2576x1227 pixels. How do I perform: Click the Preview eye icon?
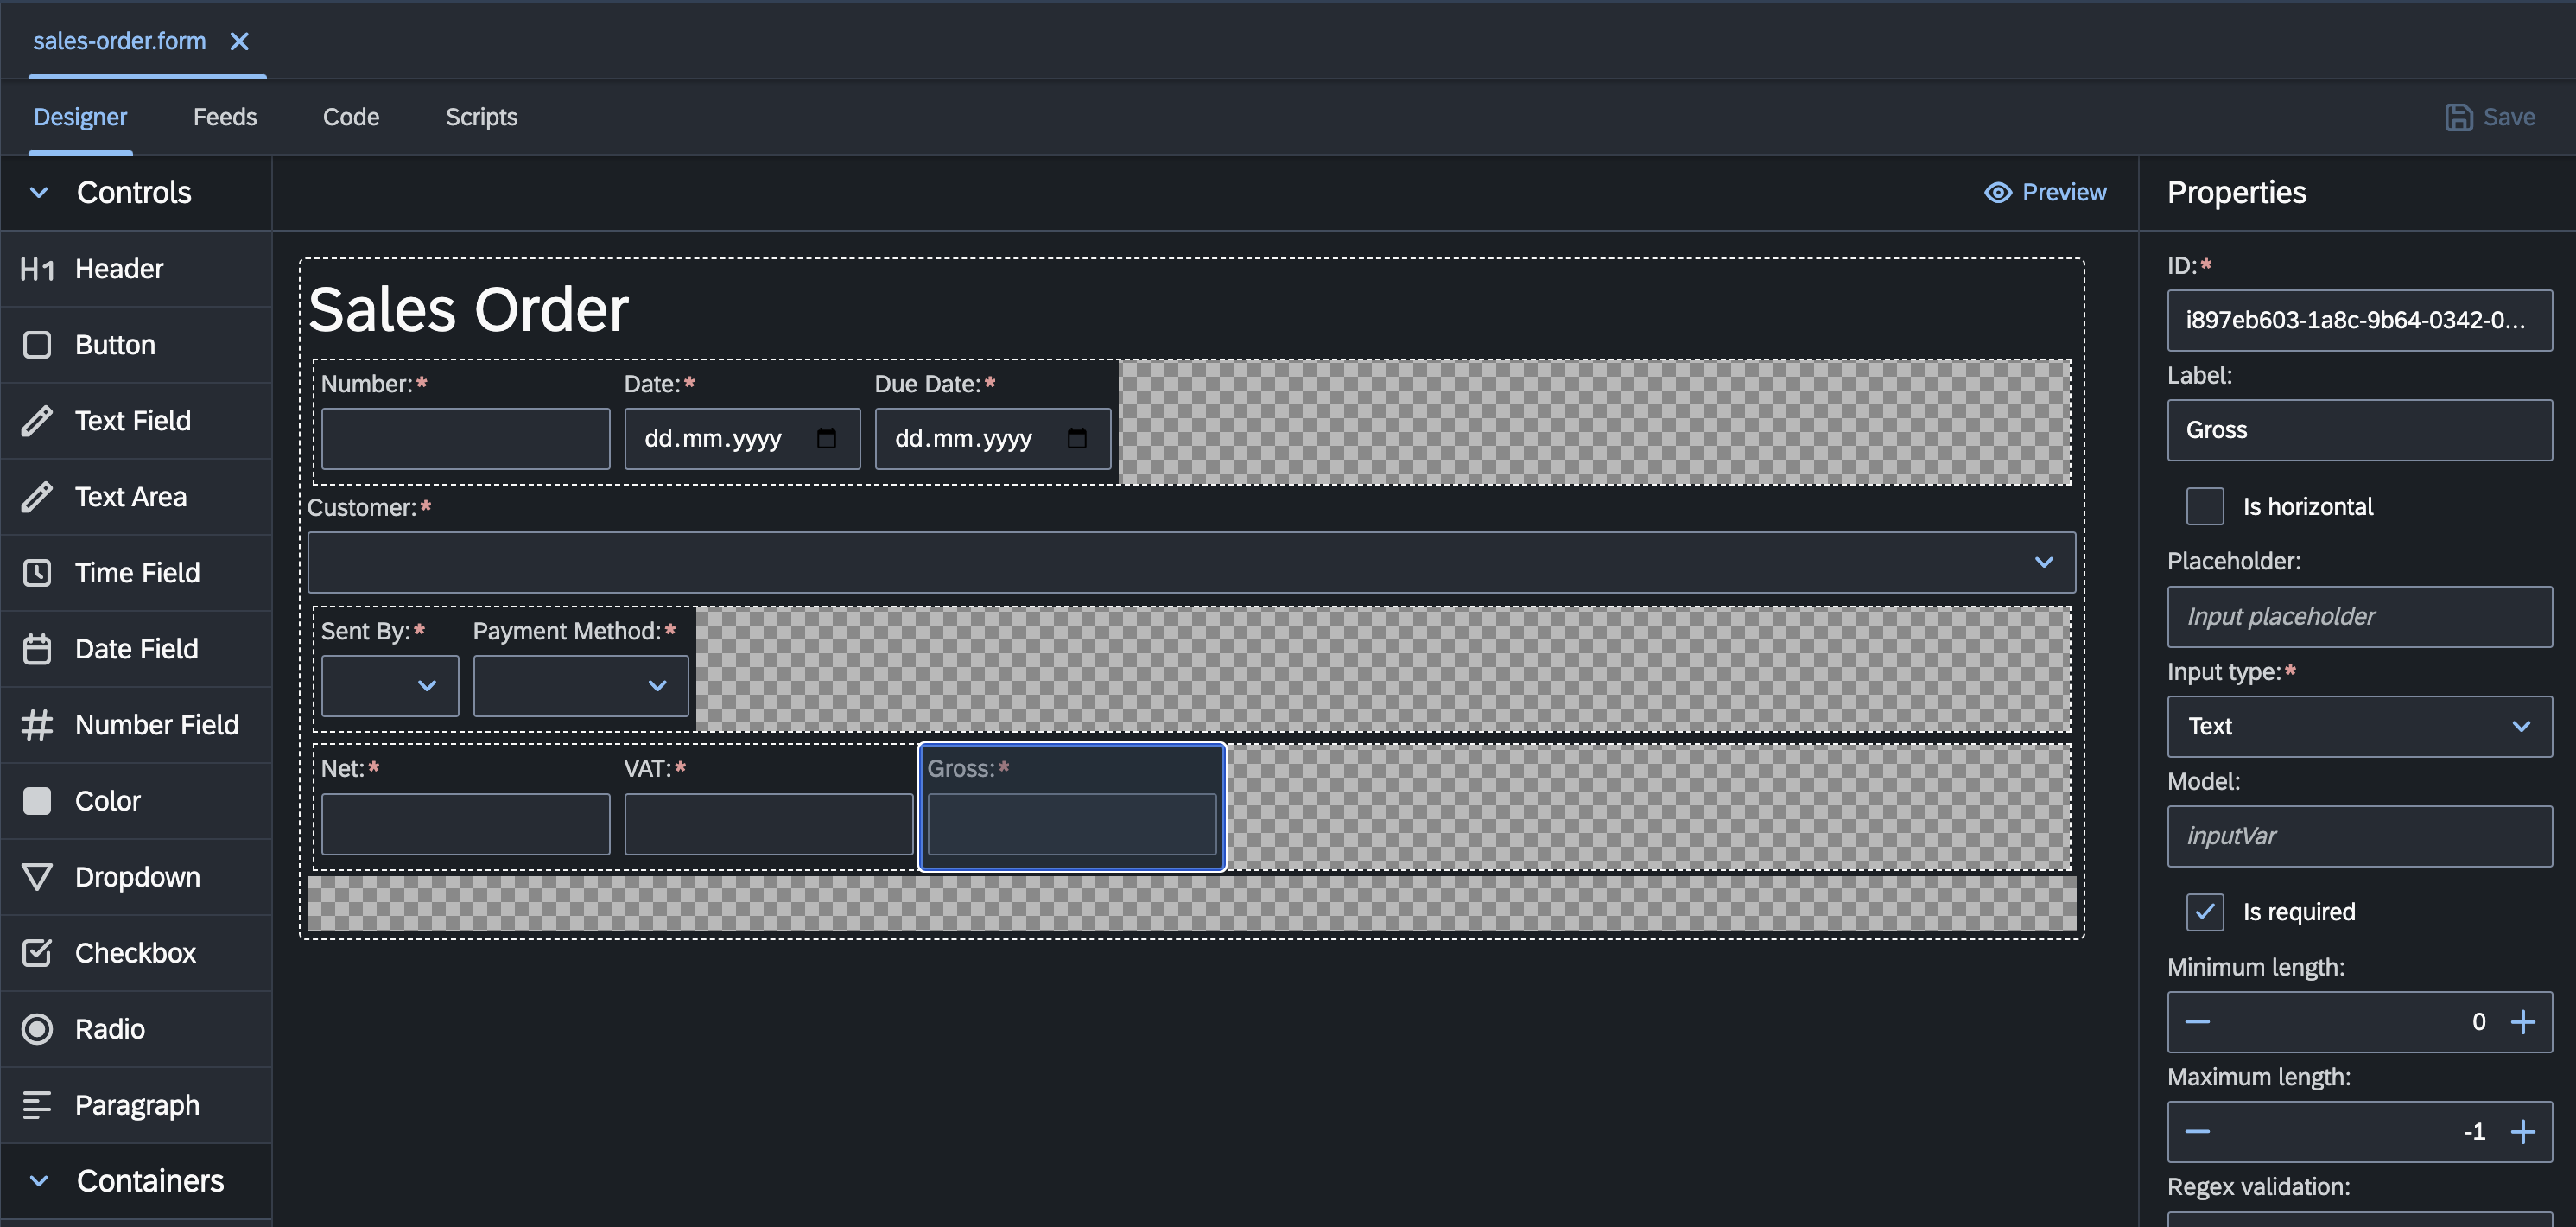pos(1998,192)
